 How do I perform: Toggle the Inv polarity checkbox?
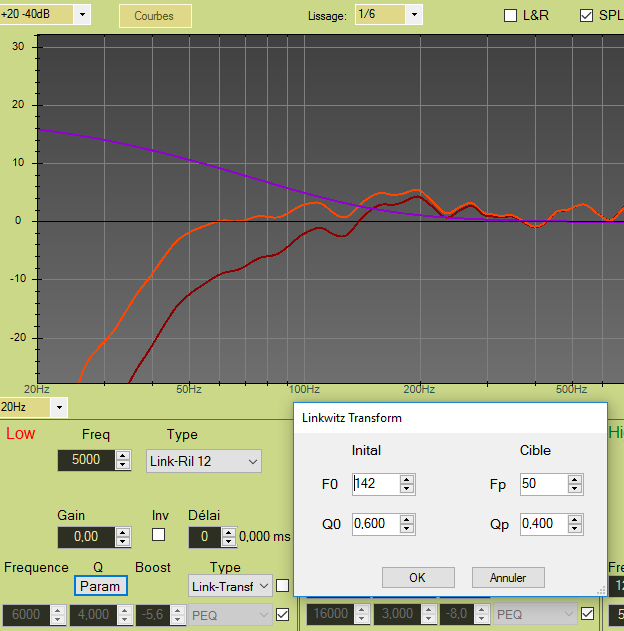pyautogui.click(x=158, y=535)
